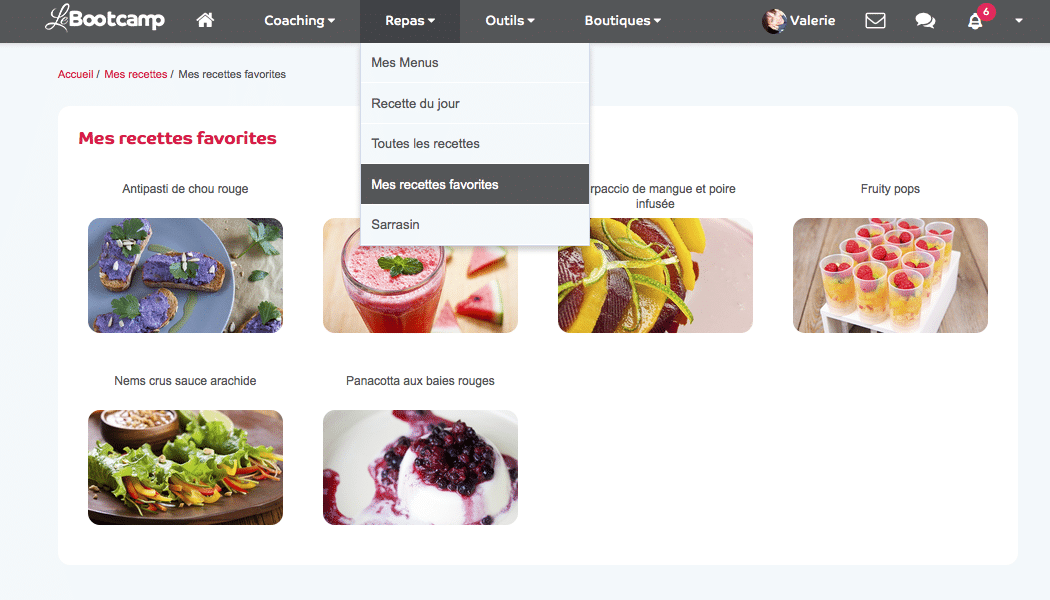Click the LeBootcamp logo
The height and width of the screenshot is (600, 1050).
click(x=105, y=19)
